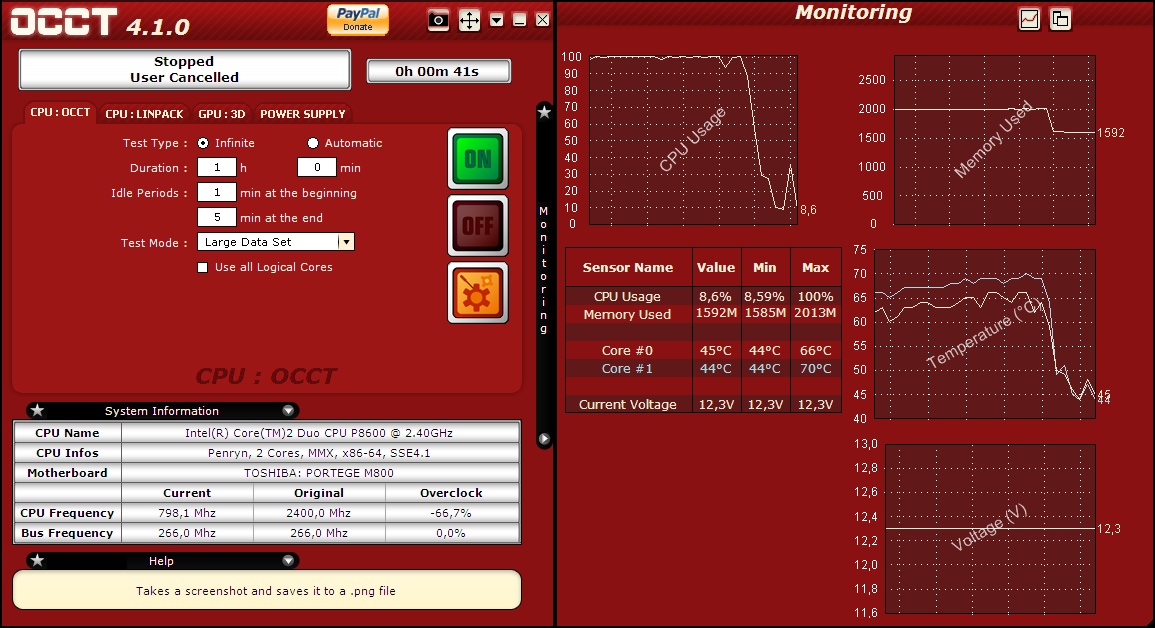Click the Intel Core2 Duo CPU name cell

pos(320,433)
